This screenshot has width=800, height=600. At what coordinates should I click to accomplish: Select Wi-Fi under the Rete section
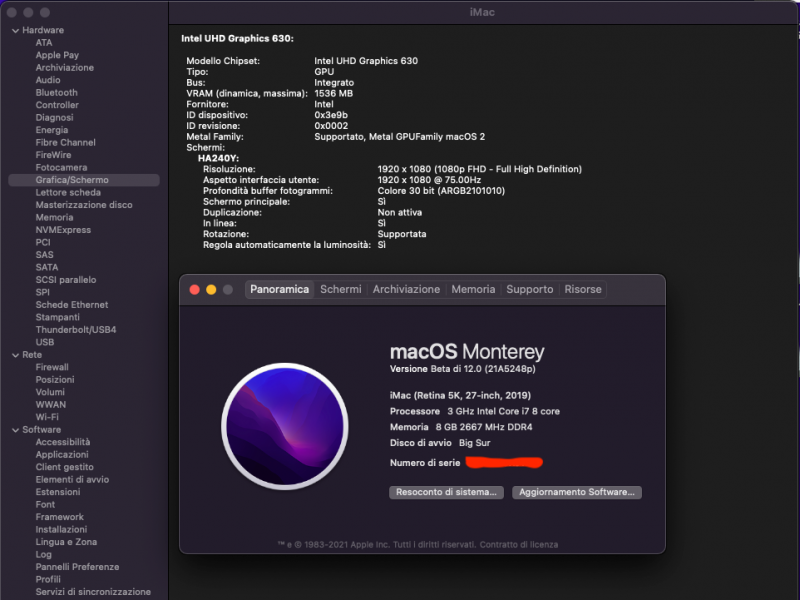pyautogui.click(x=47, y=417)
